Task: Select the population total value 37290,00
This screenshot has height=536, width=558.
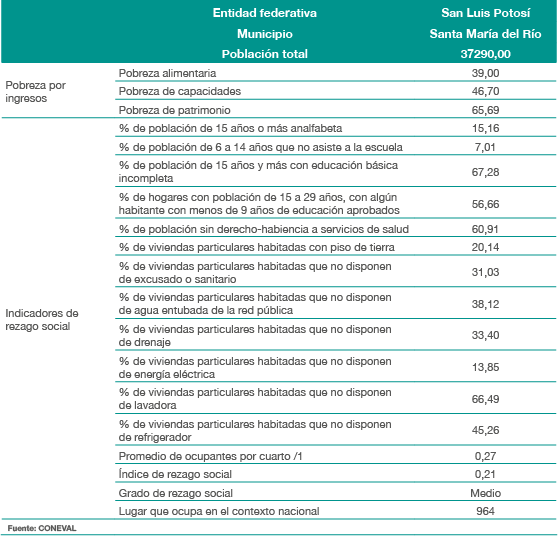Action: [x=485, y=54]
